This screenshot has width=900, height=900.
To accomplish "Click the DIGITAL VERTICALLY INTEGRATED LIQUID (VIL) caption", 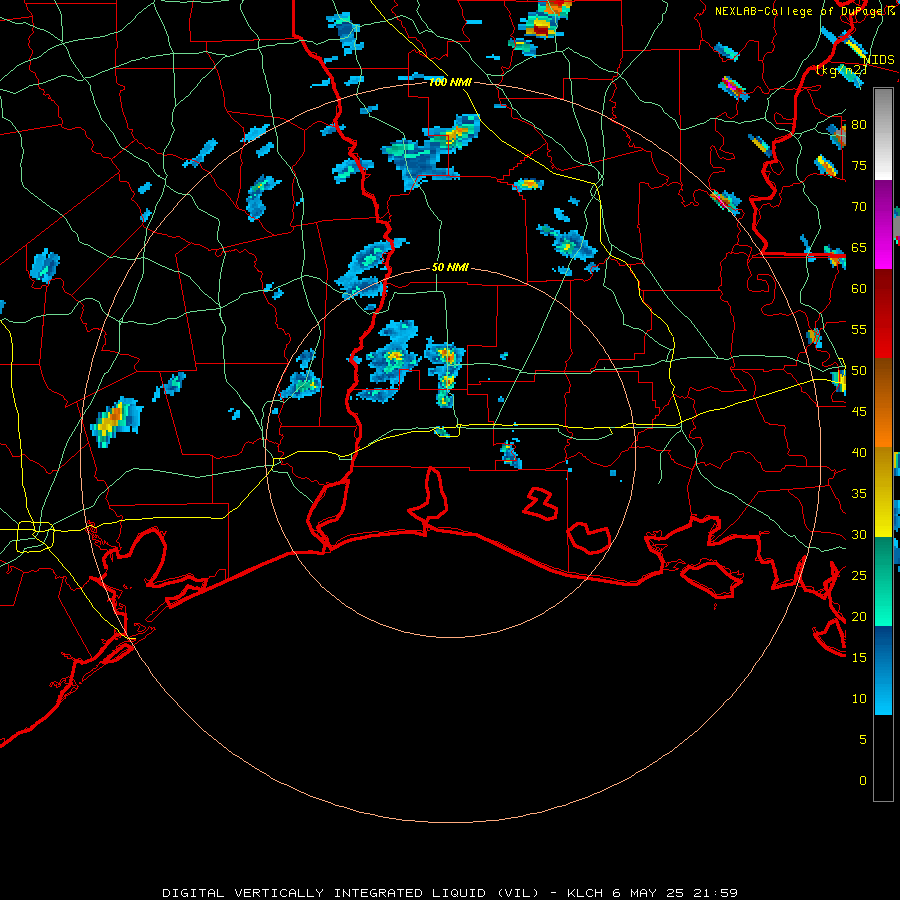I will coord(351,893).
